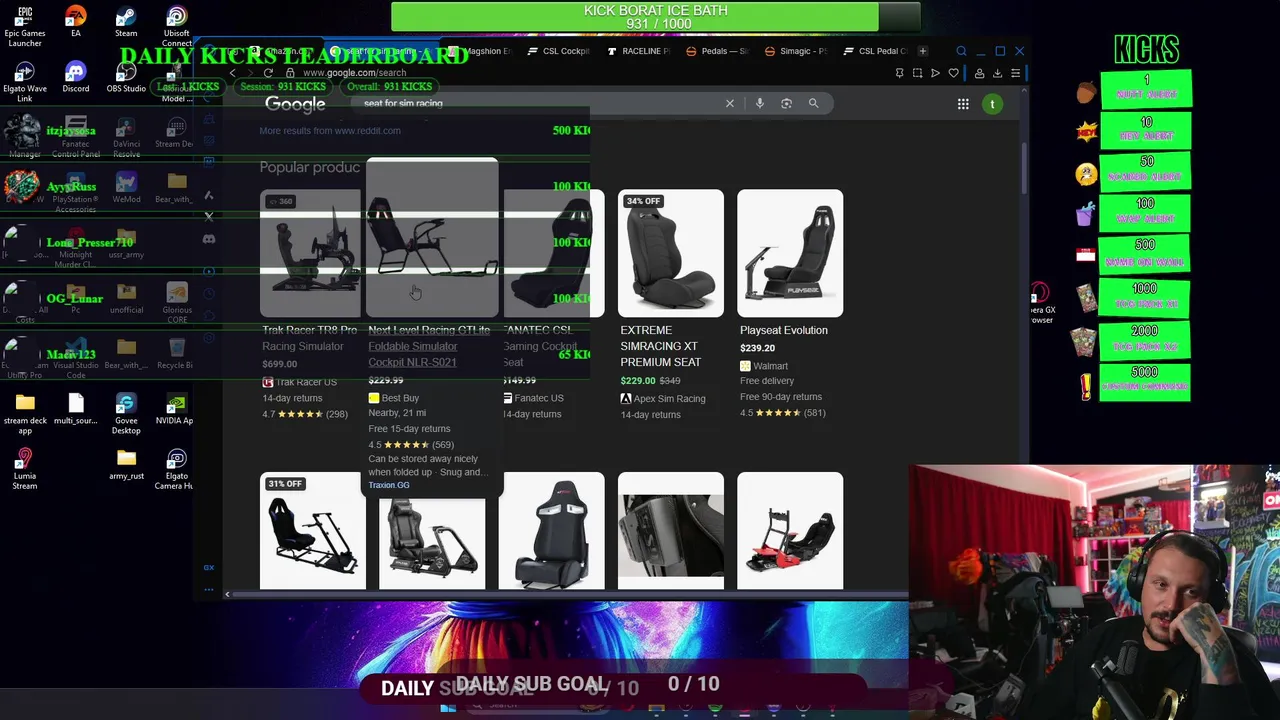Open the Google apps grid

[963, 104]
